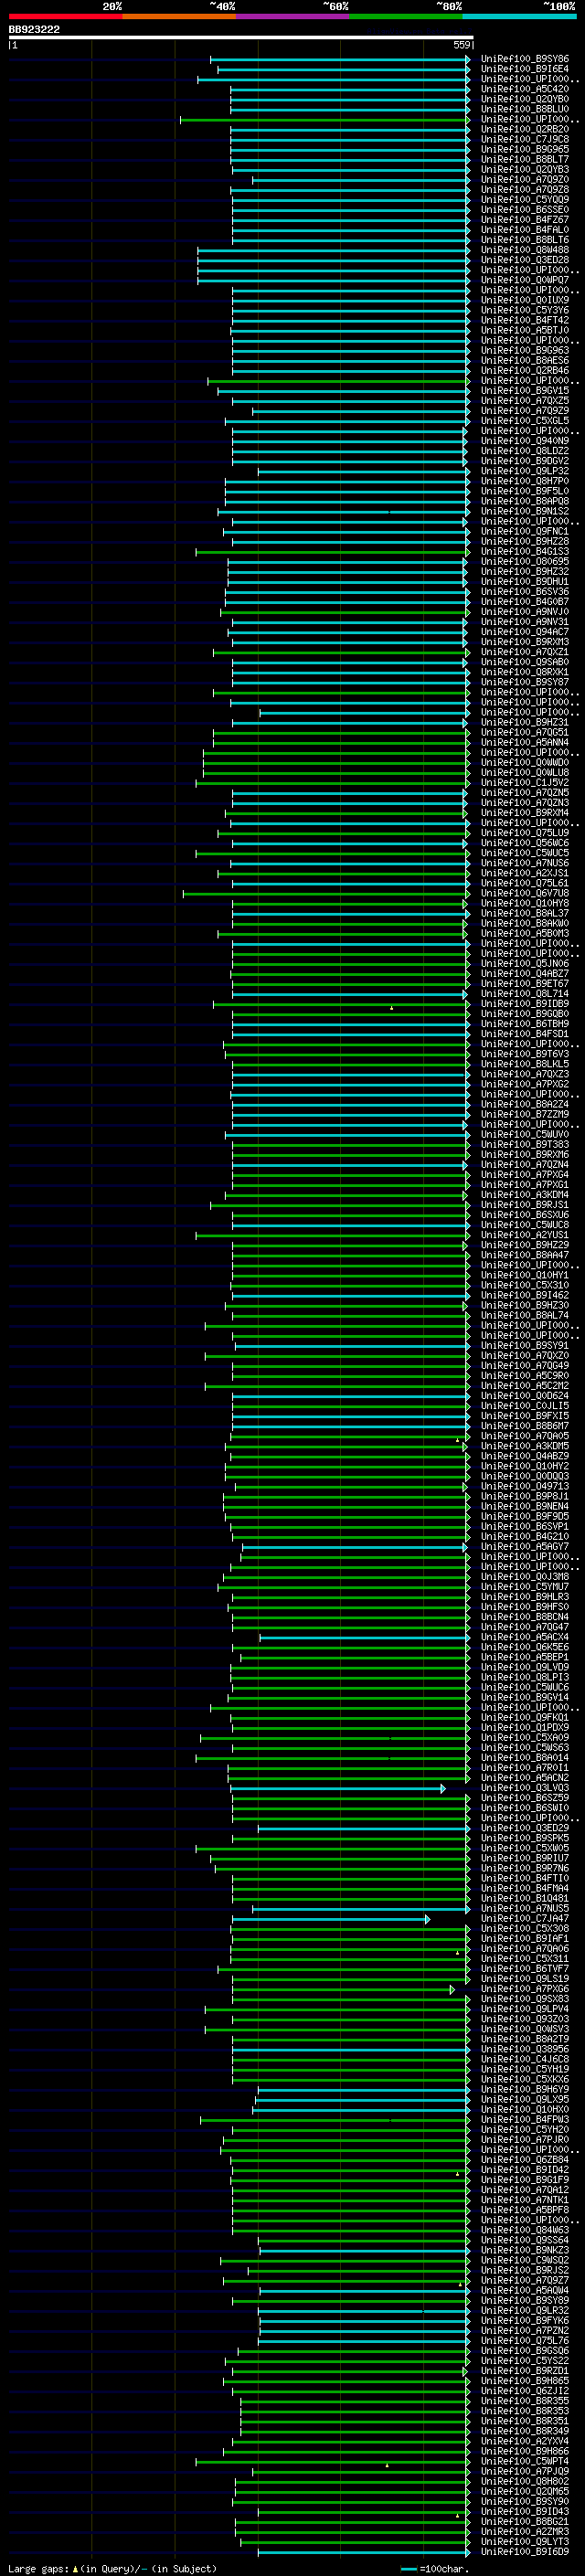This screenshot has width=585, height=2576.
Task: Select label UniRef100_B9N1S2
Action: (524, 511)
